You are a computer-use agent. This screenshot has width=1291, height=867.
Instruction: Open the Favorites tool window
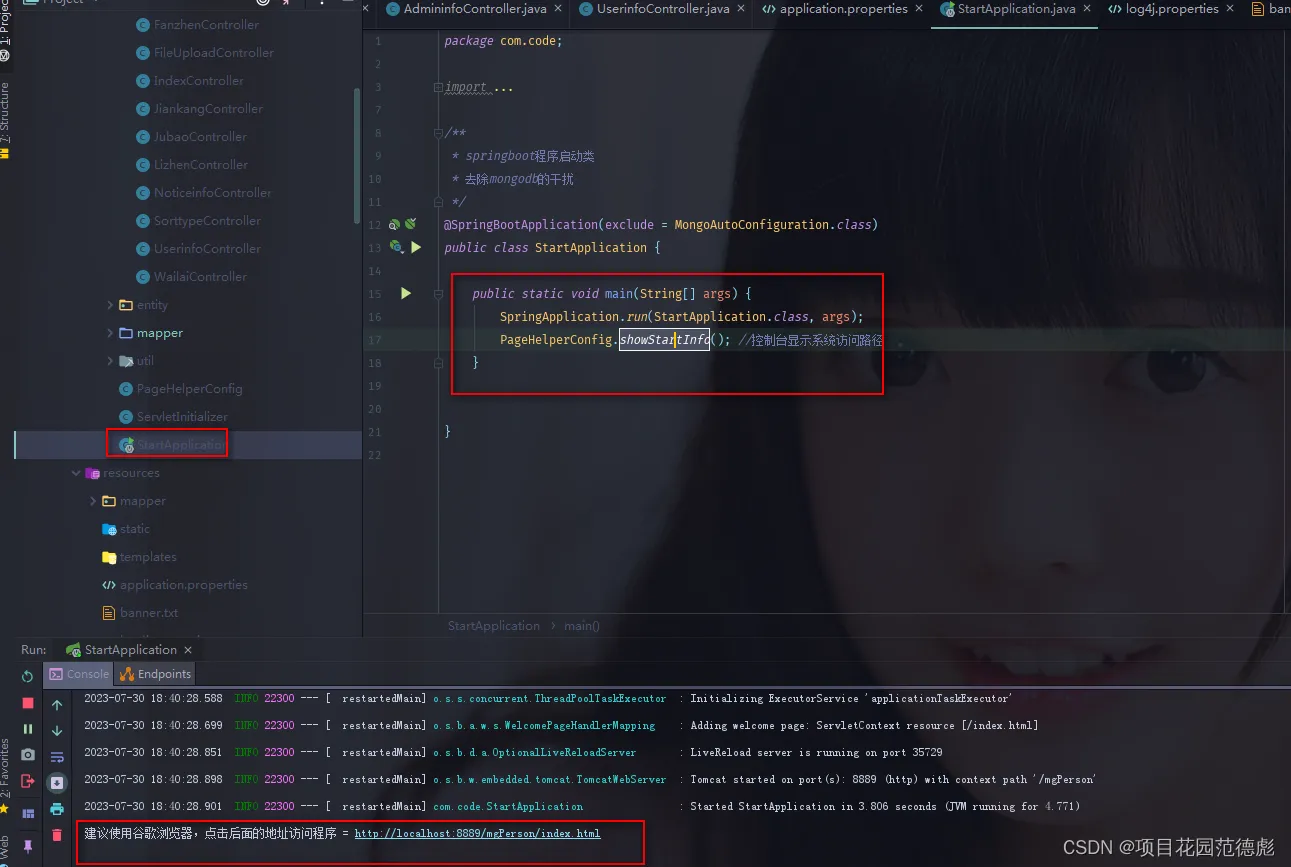pos(5,775)
